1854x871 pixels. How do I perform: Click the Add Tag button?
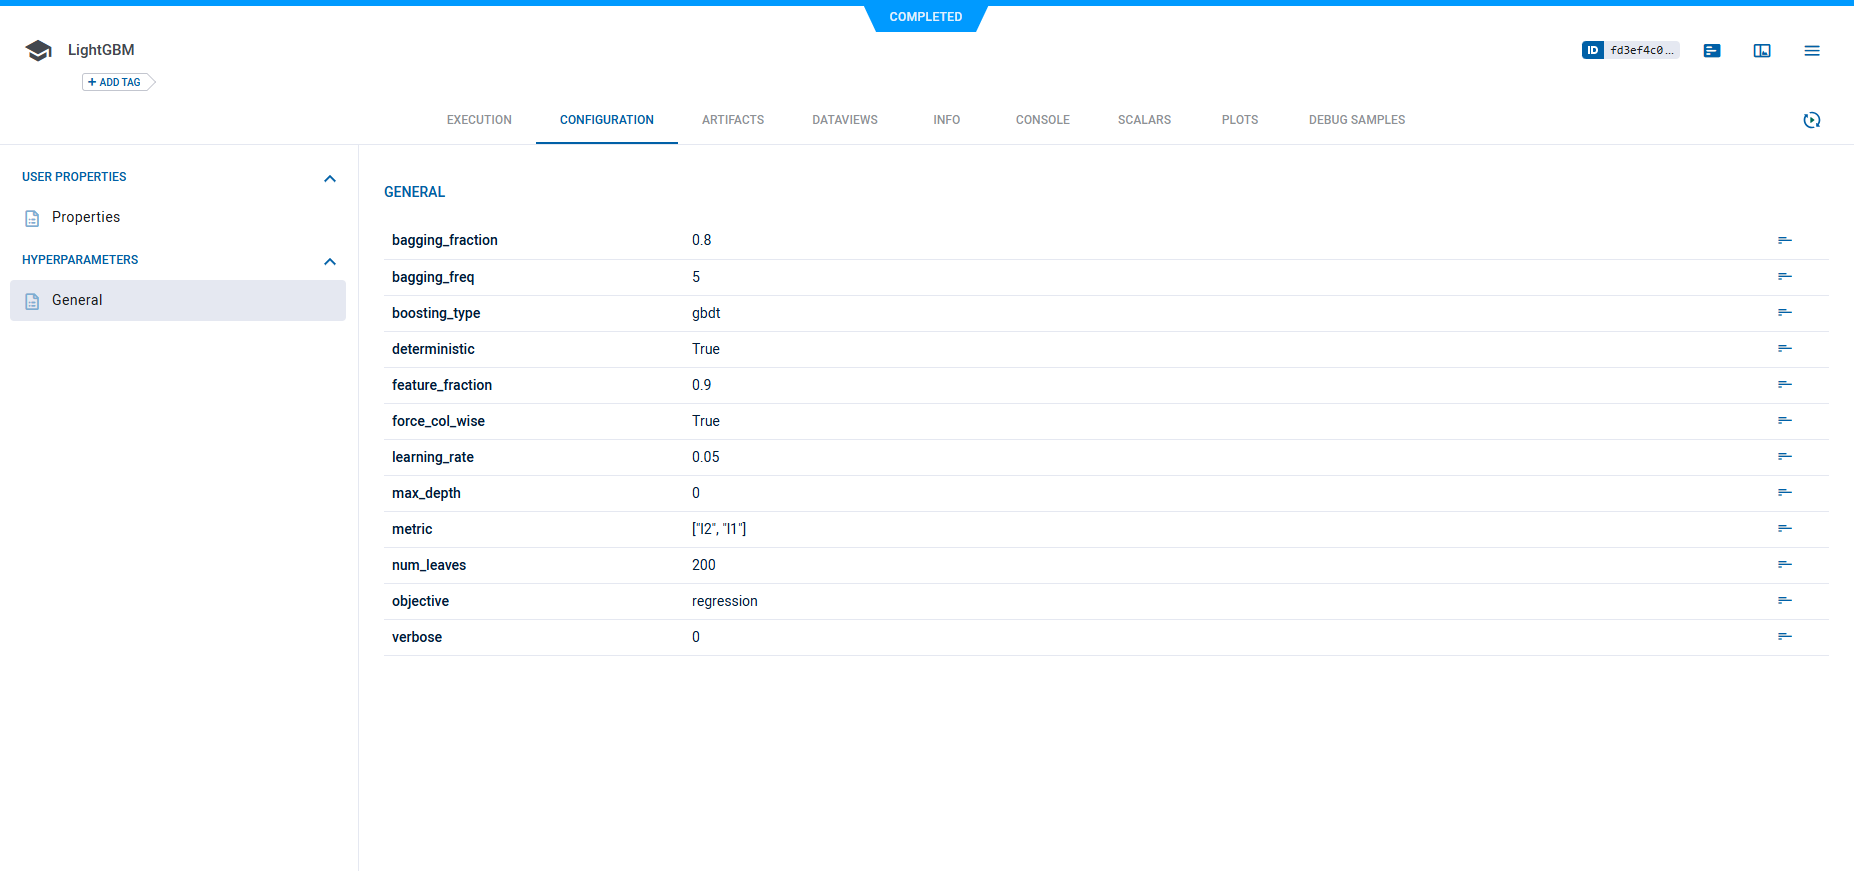116,82
